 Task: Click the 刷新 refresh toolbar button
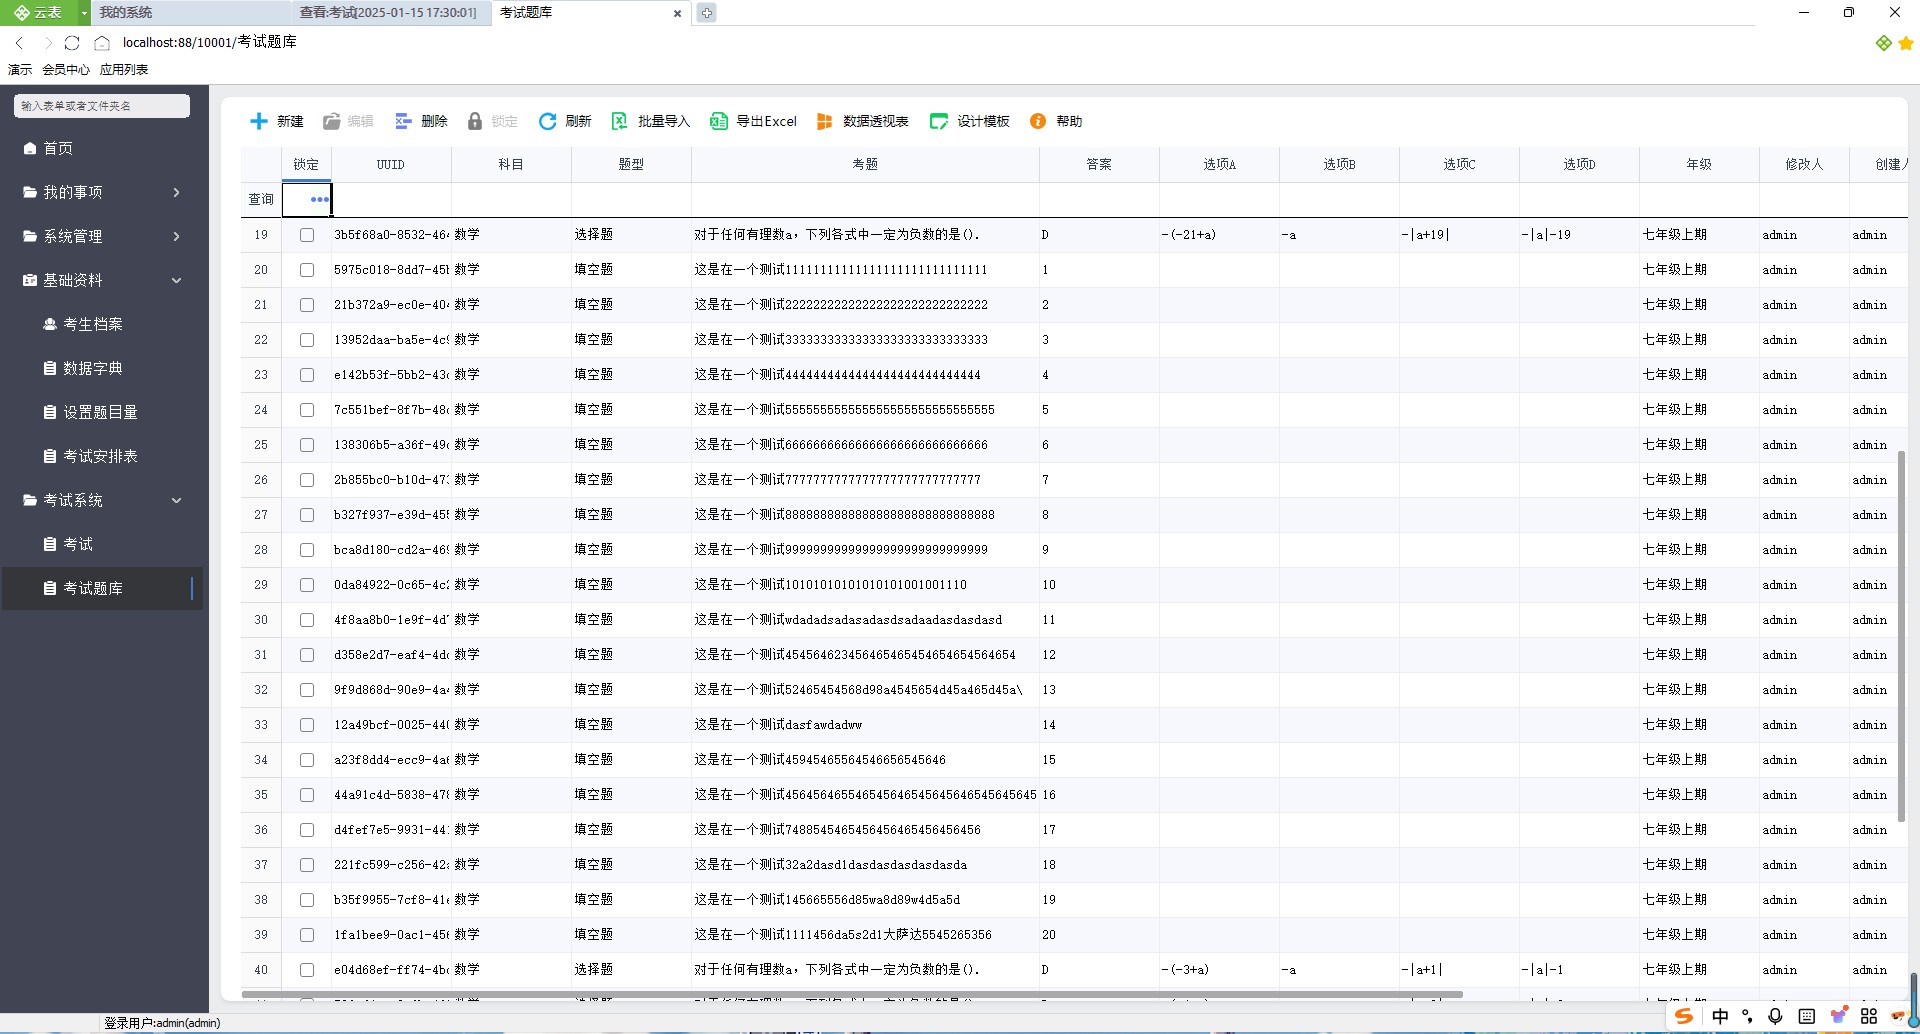(565, 121)
